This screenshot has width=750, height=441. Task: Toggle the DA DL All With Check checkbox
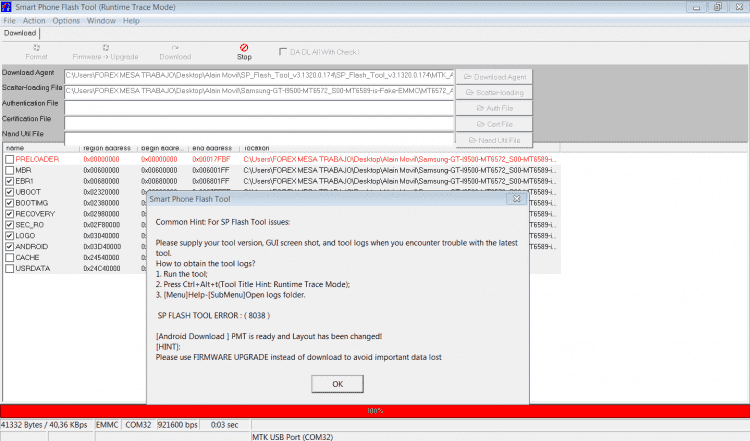283,51
